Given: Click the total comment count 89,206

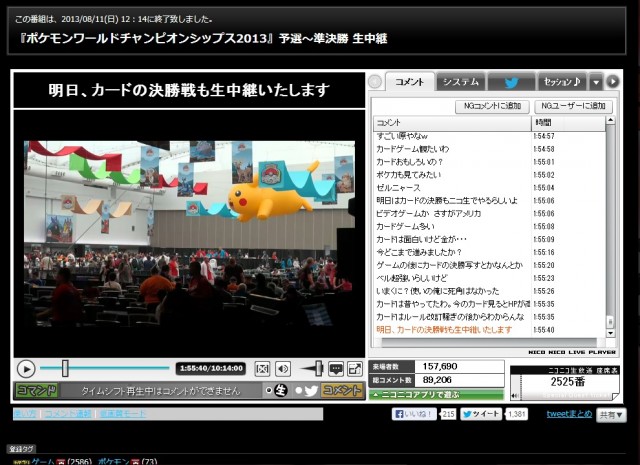Looking at the screenshot, I should 437,380.
